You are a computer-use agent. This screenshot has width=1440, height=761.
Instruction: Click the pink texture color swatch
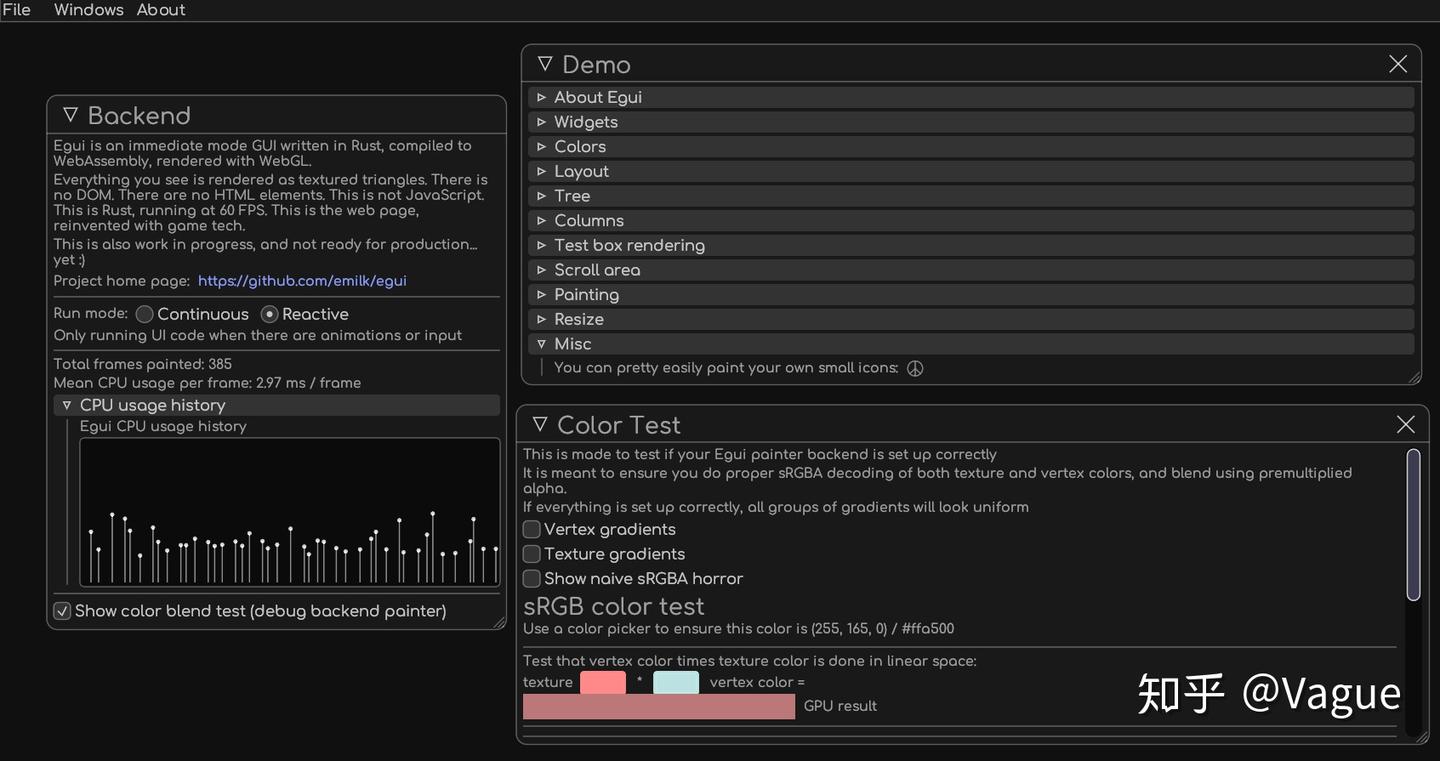click(603, 682)
